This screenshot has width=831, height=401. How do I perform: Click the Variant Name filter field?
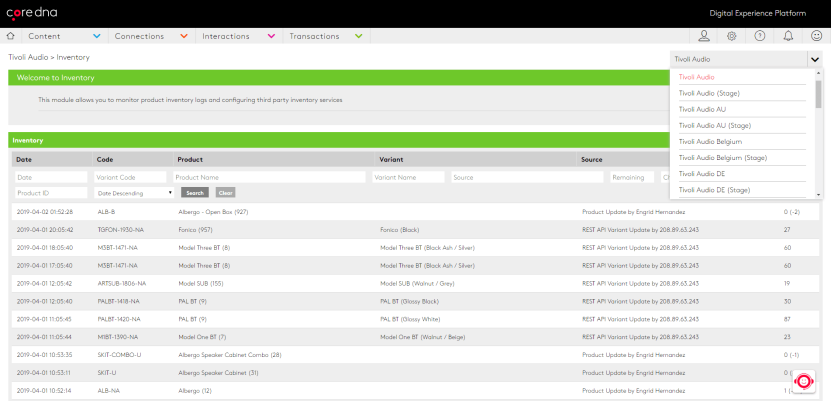click(408, 177)
